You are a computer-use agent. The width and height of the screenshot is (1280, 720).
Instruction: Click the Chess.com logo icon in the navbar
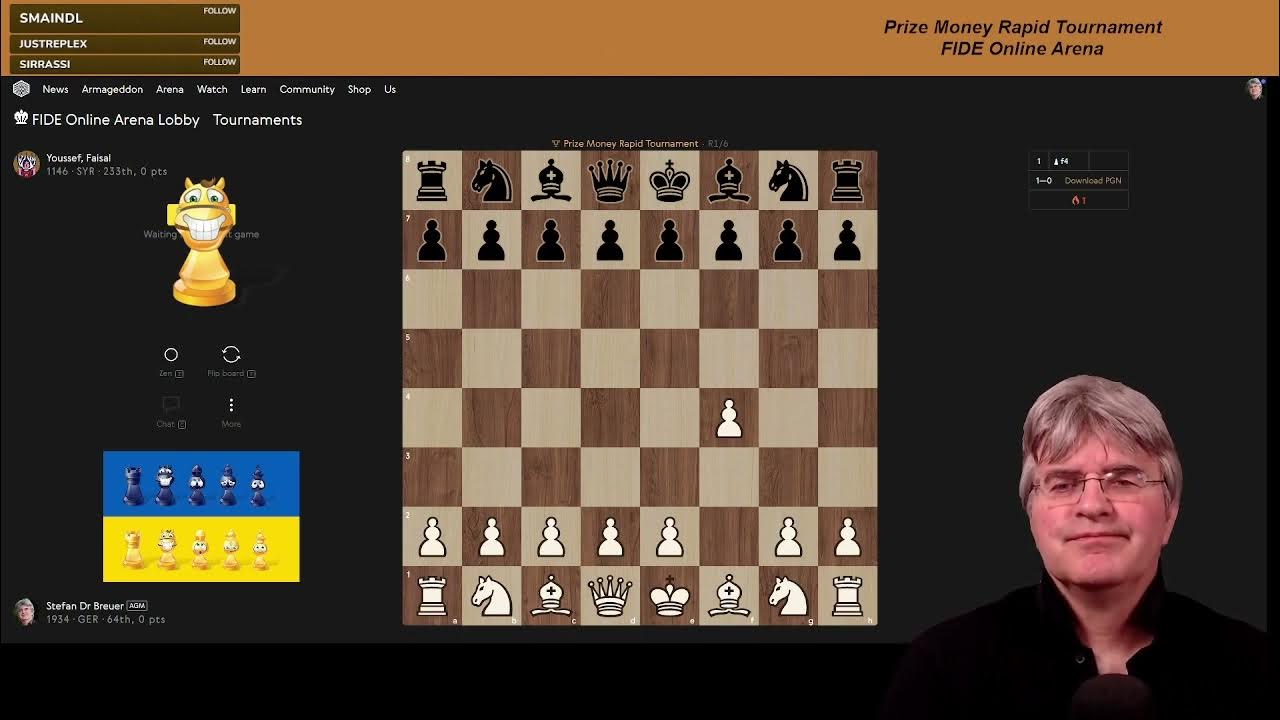point(21,89)
